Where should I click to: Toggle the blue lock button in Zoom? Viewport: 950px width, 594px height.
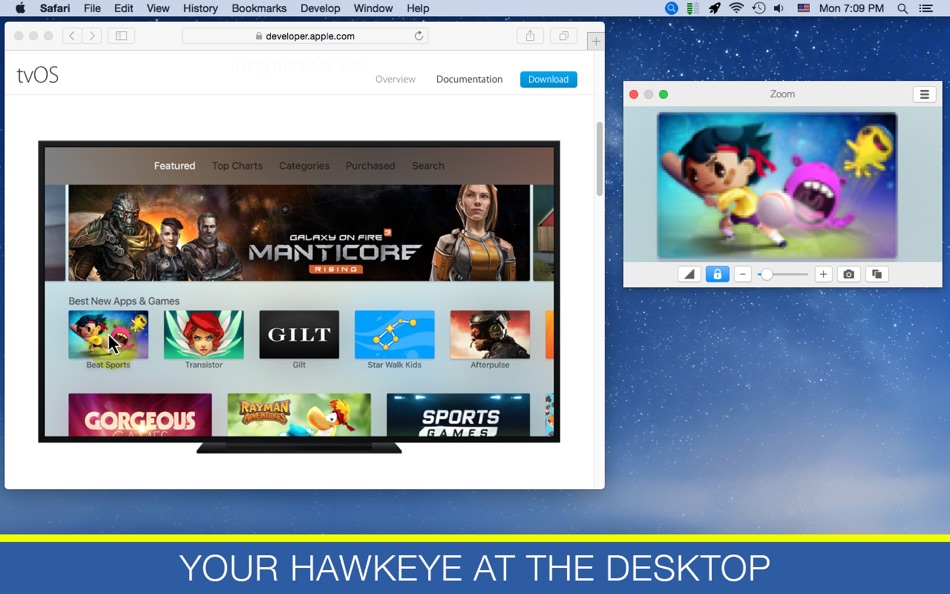point(717,274)
